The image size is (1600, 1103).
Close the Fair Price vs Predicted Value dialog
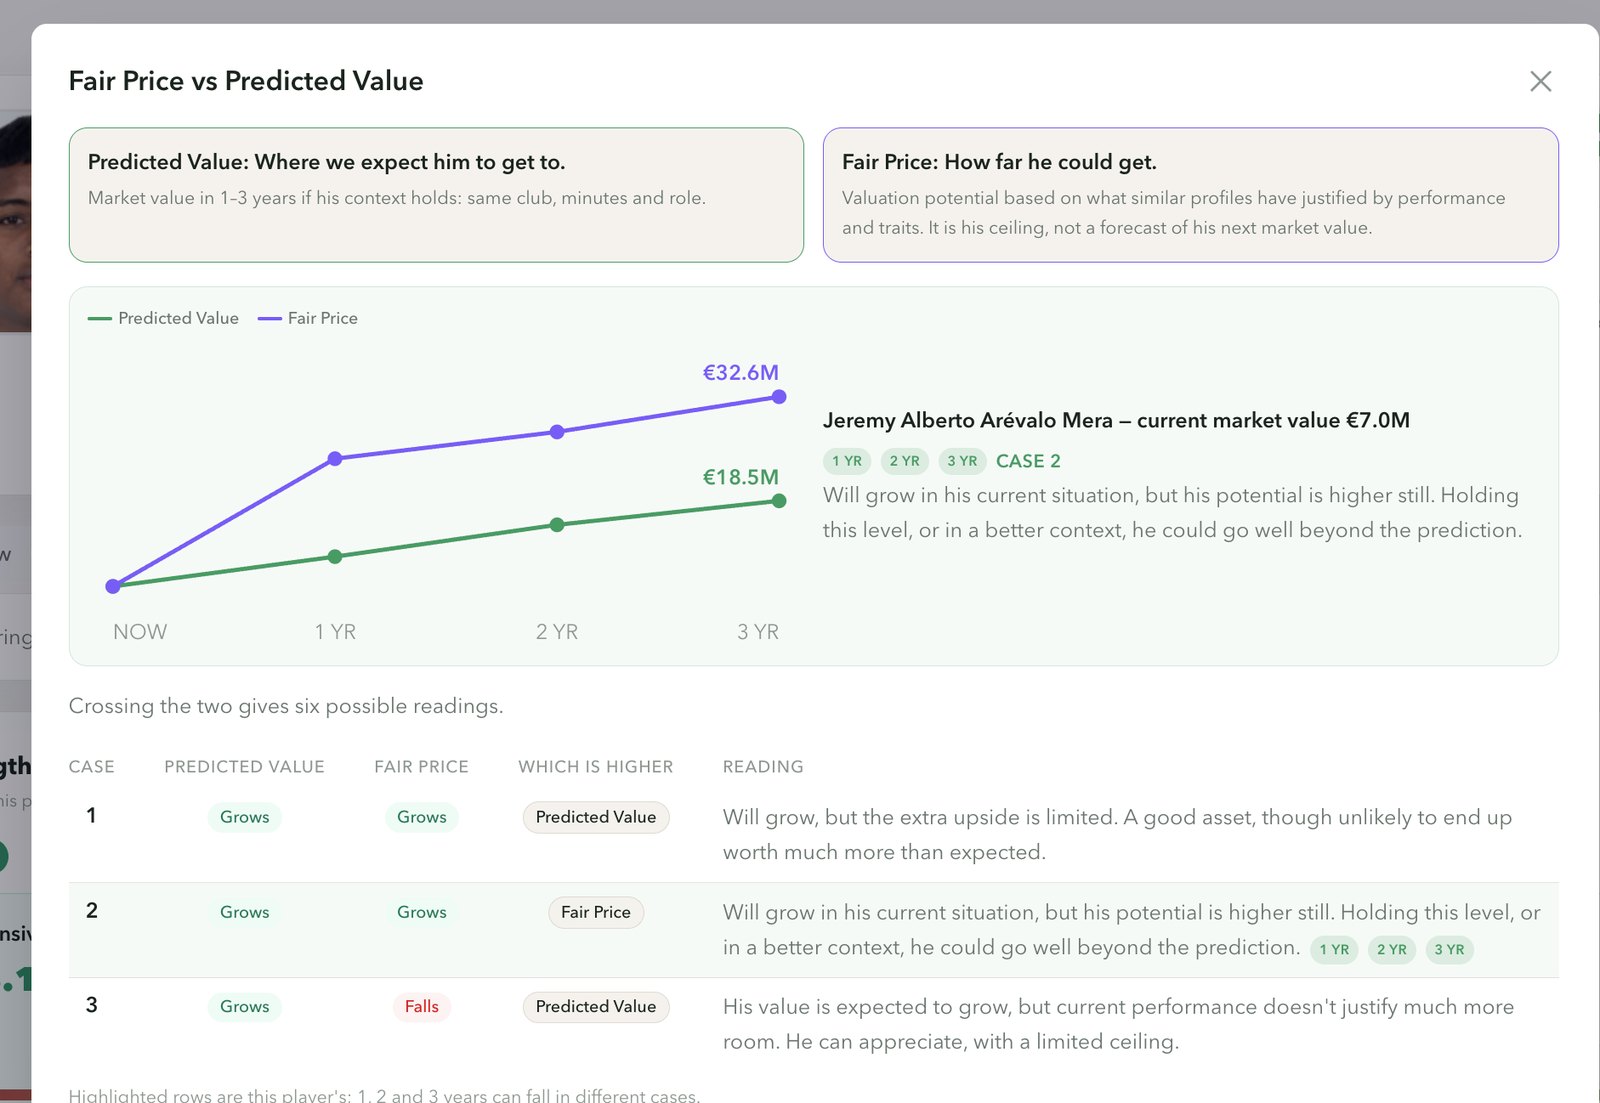[x=1540, y=81]
